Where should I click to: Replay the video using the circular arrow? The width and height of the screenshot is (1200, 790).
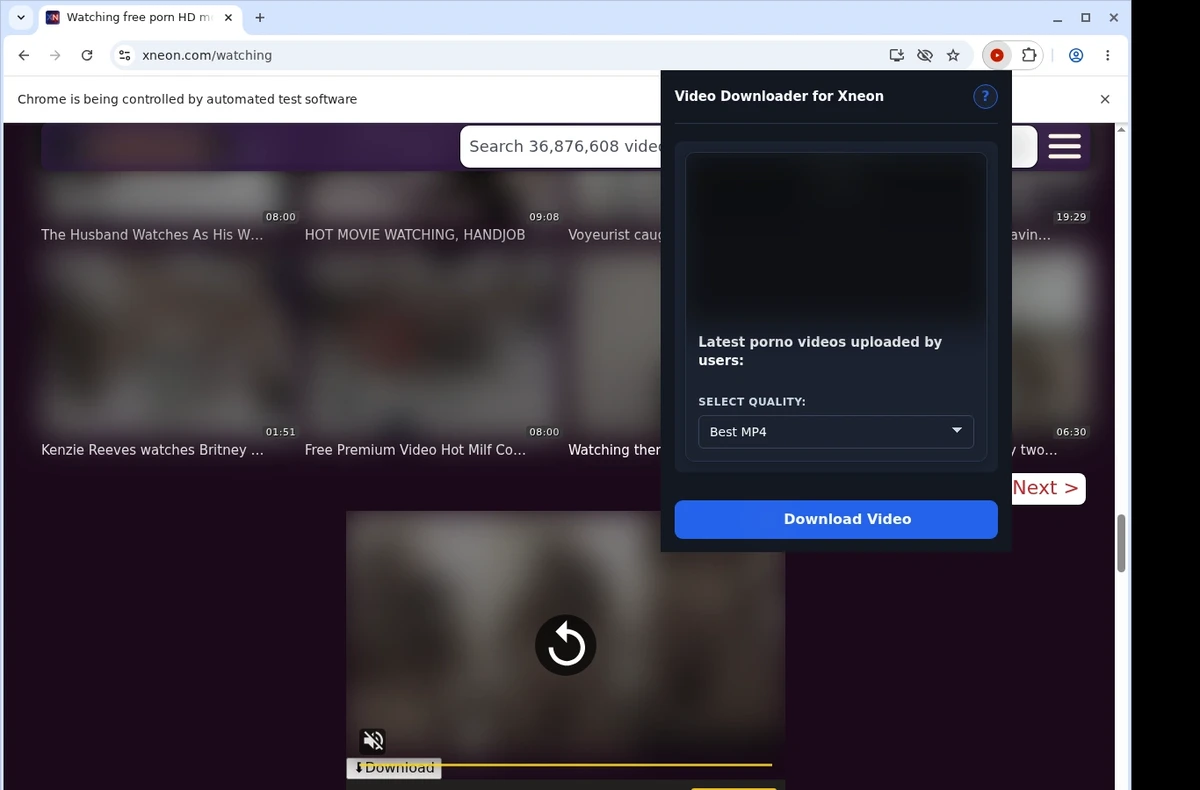click(566, 645)
